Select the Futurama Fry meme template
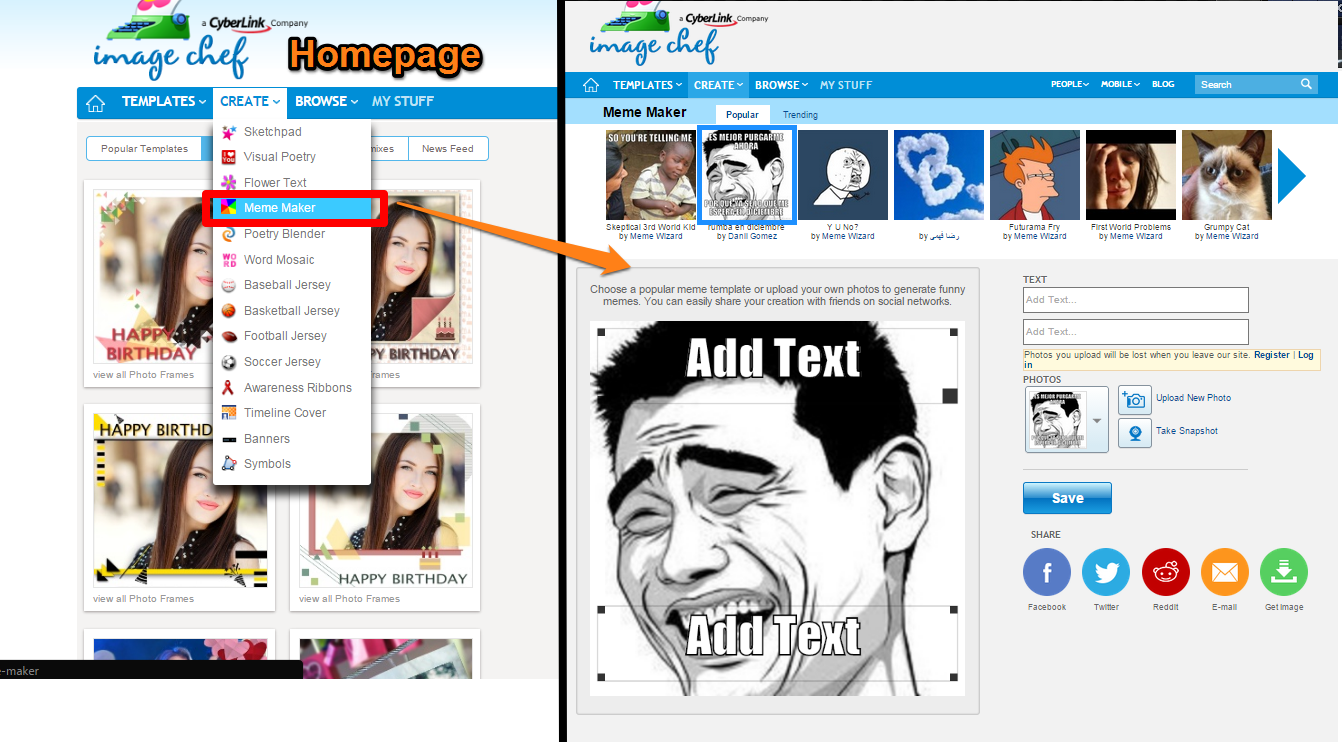 click(1035, 175)
